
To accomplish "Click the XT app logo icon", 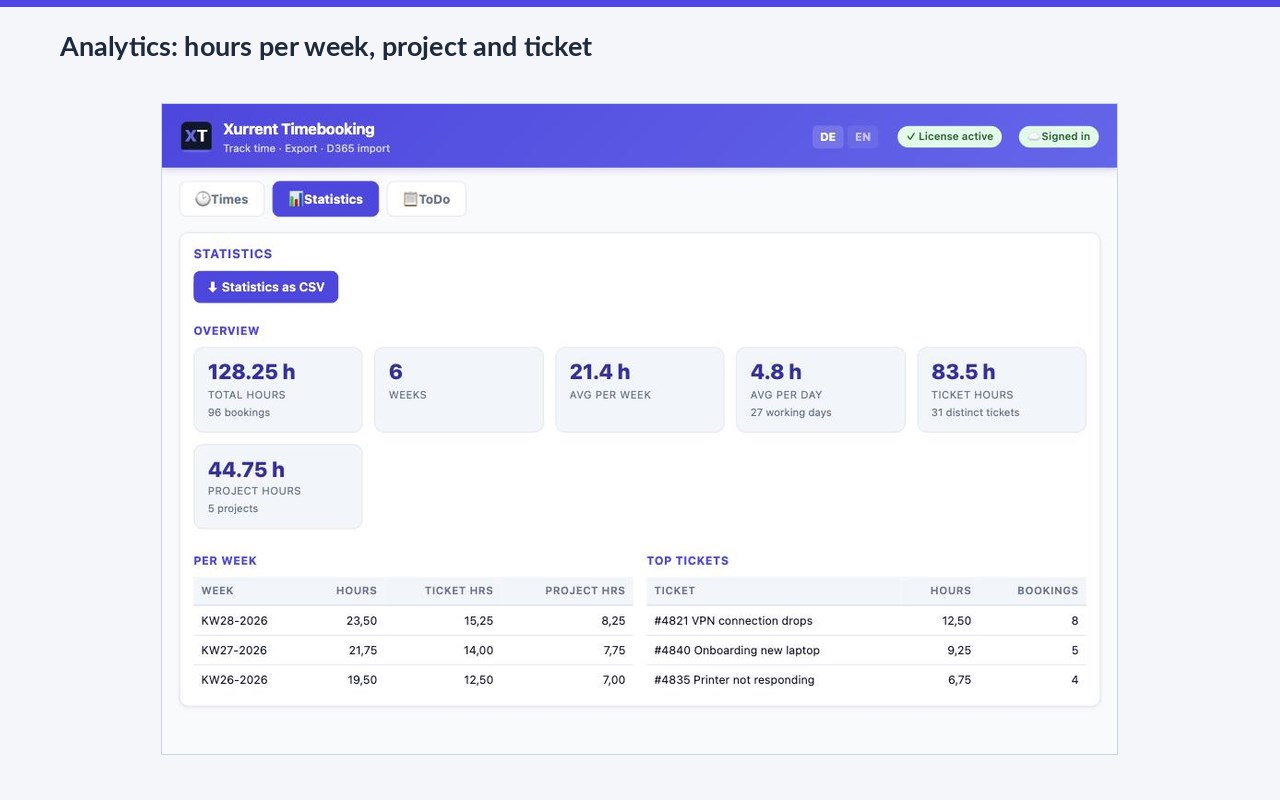I will 196,136.
